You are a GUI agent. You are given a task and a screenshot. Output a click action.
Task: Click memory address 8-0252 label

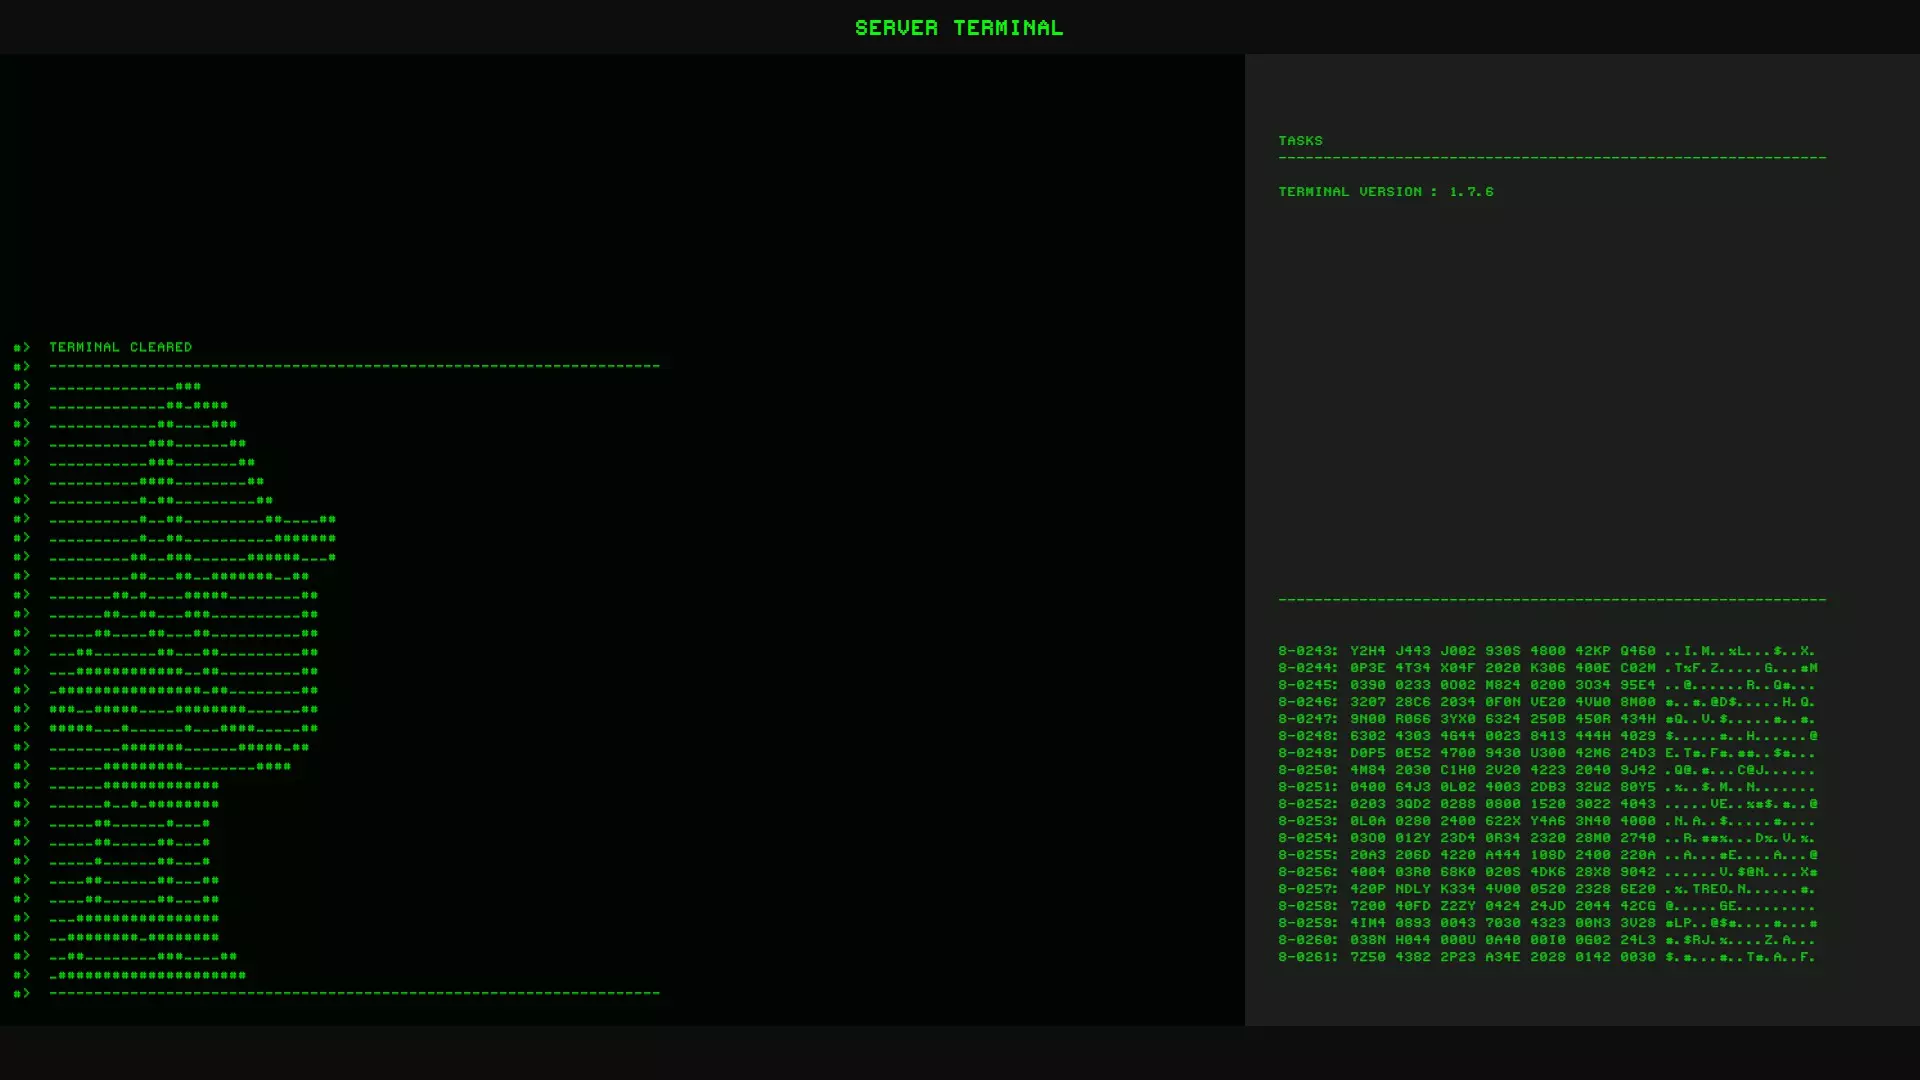(1307, 804)
